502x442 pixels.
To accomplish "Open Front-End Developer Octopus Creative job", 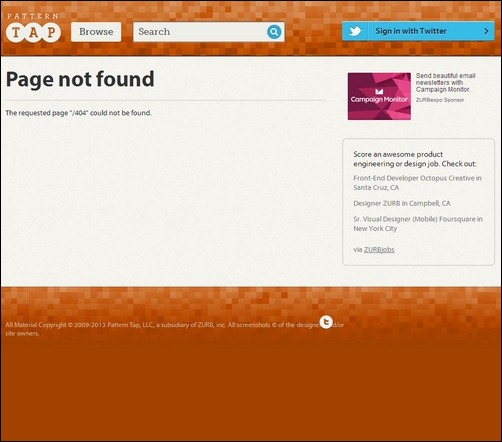I will [x=417, y=183].
